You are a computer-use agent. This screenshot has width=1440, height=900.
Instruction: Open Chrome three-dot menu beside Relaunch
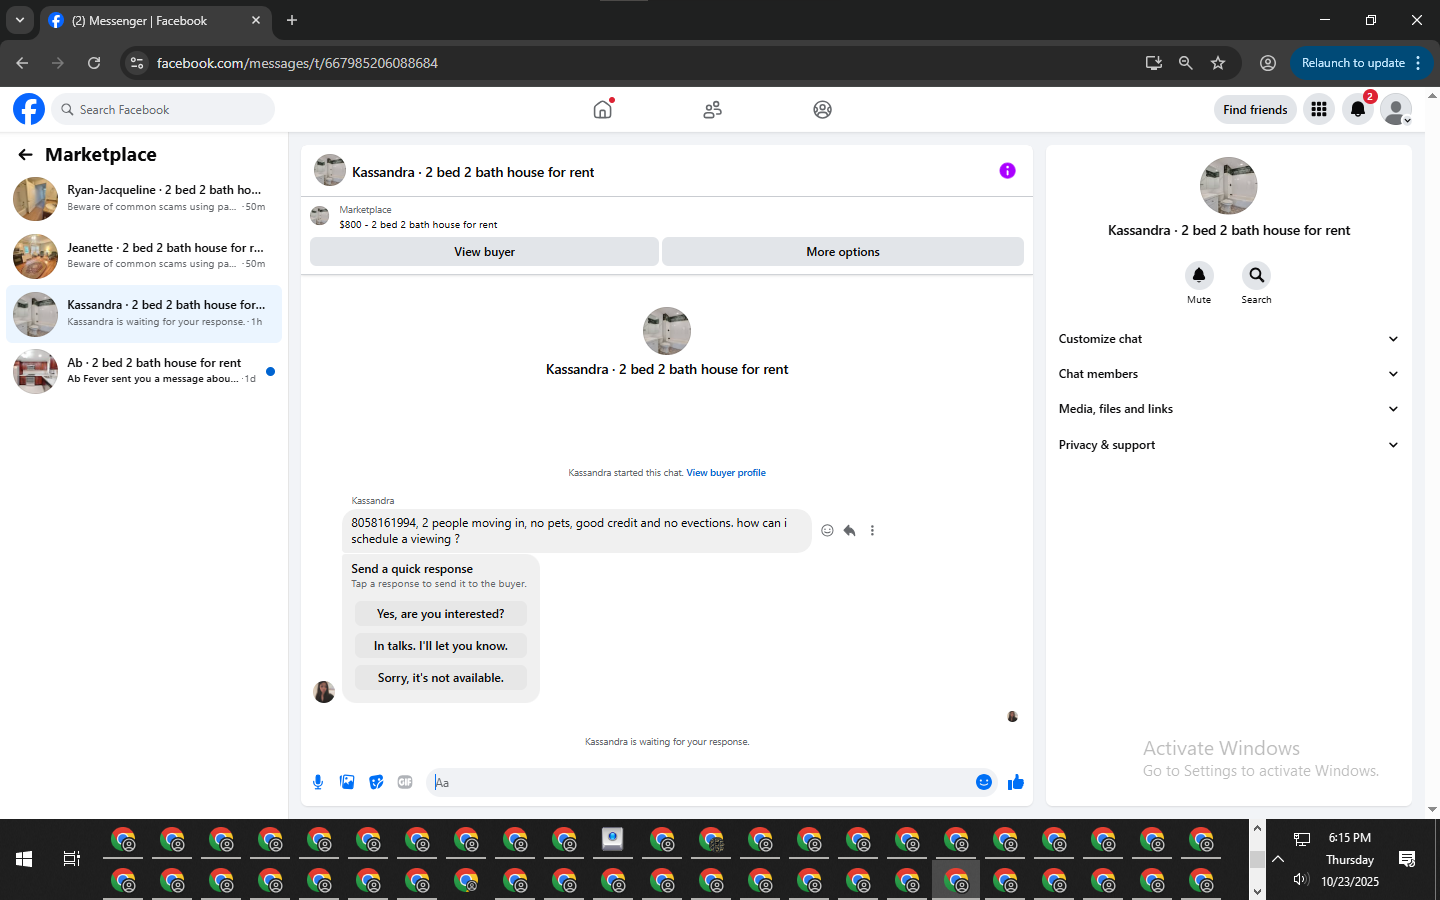[x=1418, y=63]
